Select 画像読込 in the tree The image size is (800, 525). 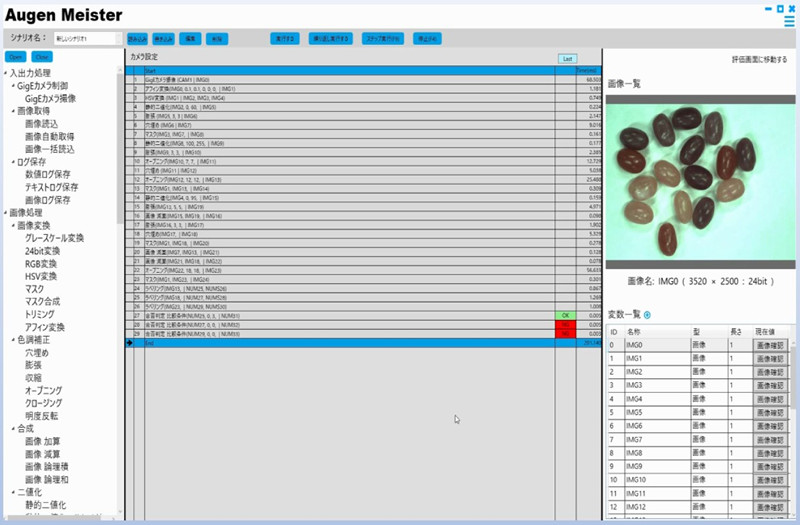tap(41, 124)
